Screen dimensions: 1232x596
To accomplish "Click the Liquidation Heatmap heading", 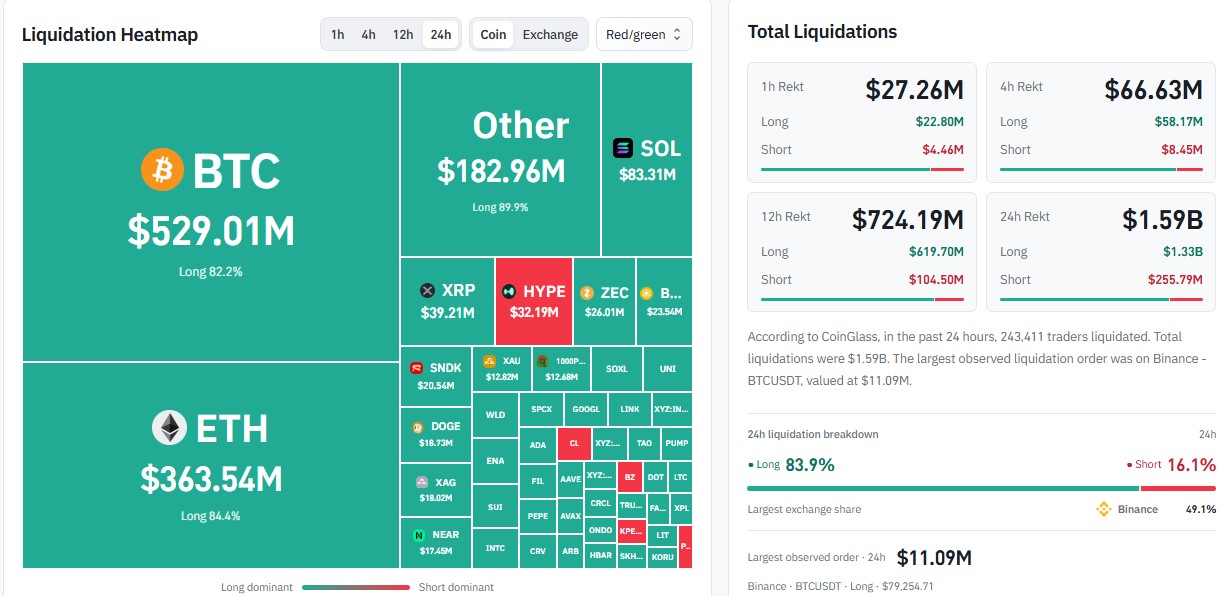I will pyautogui.click(x=110, y=35).
